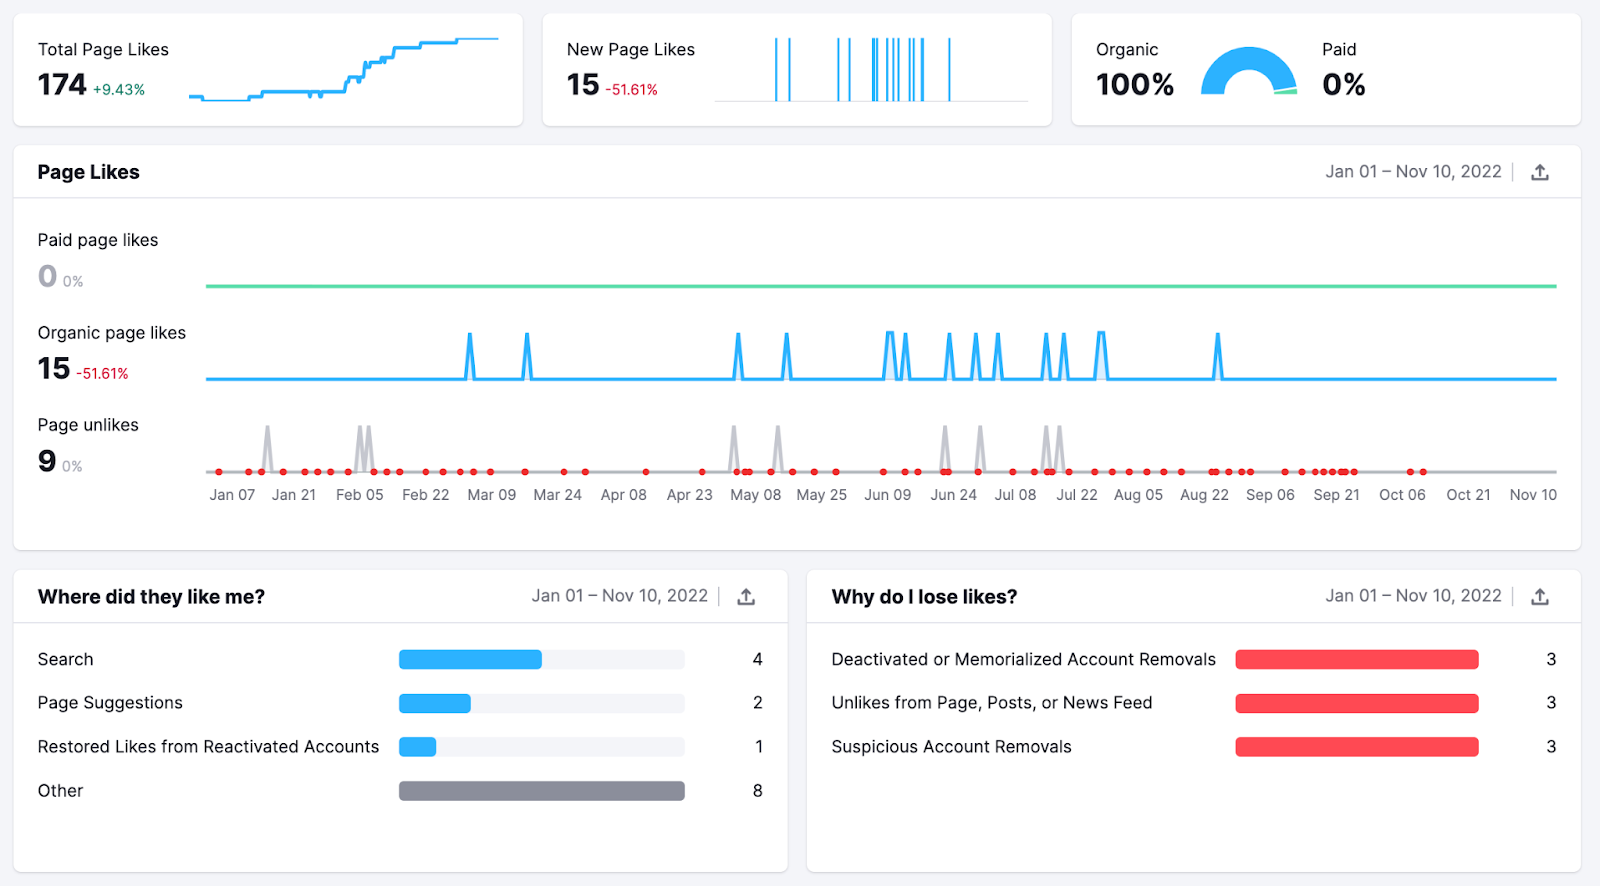1600x886 pixels.
Task: Click the Search count value 4
Action: 758,660
